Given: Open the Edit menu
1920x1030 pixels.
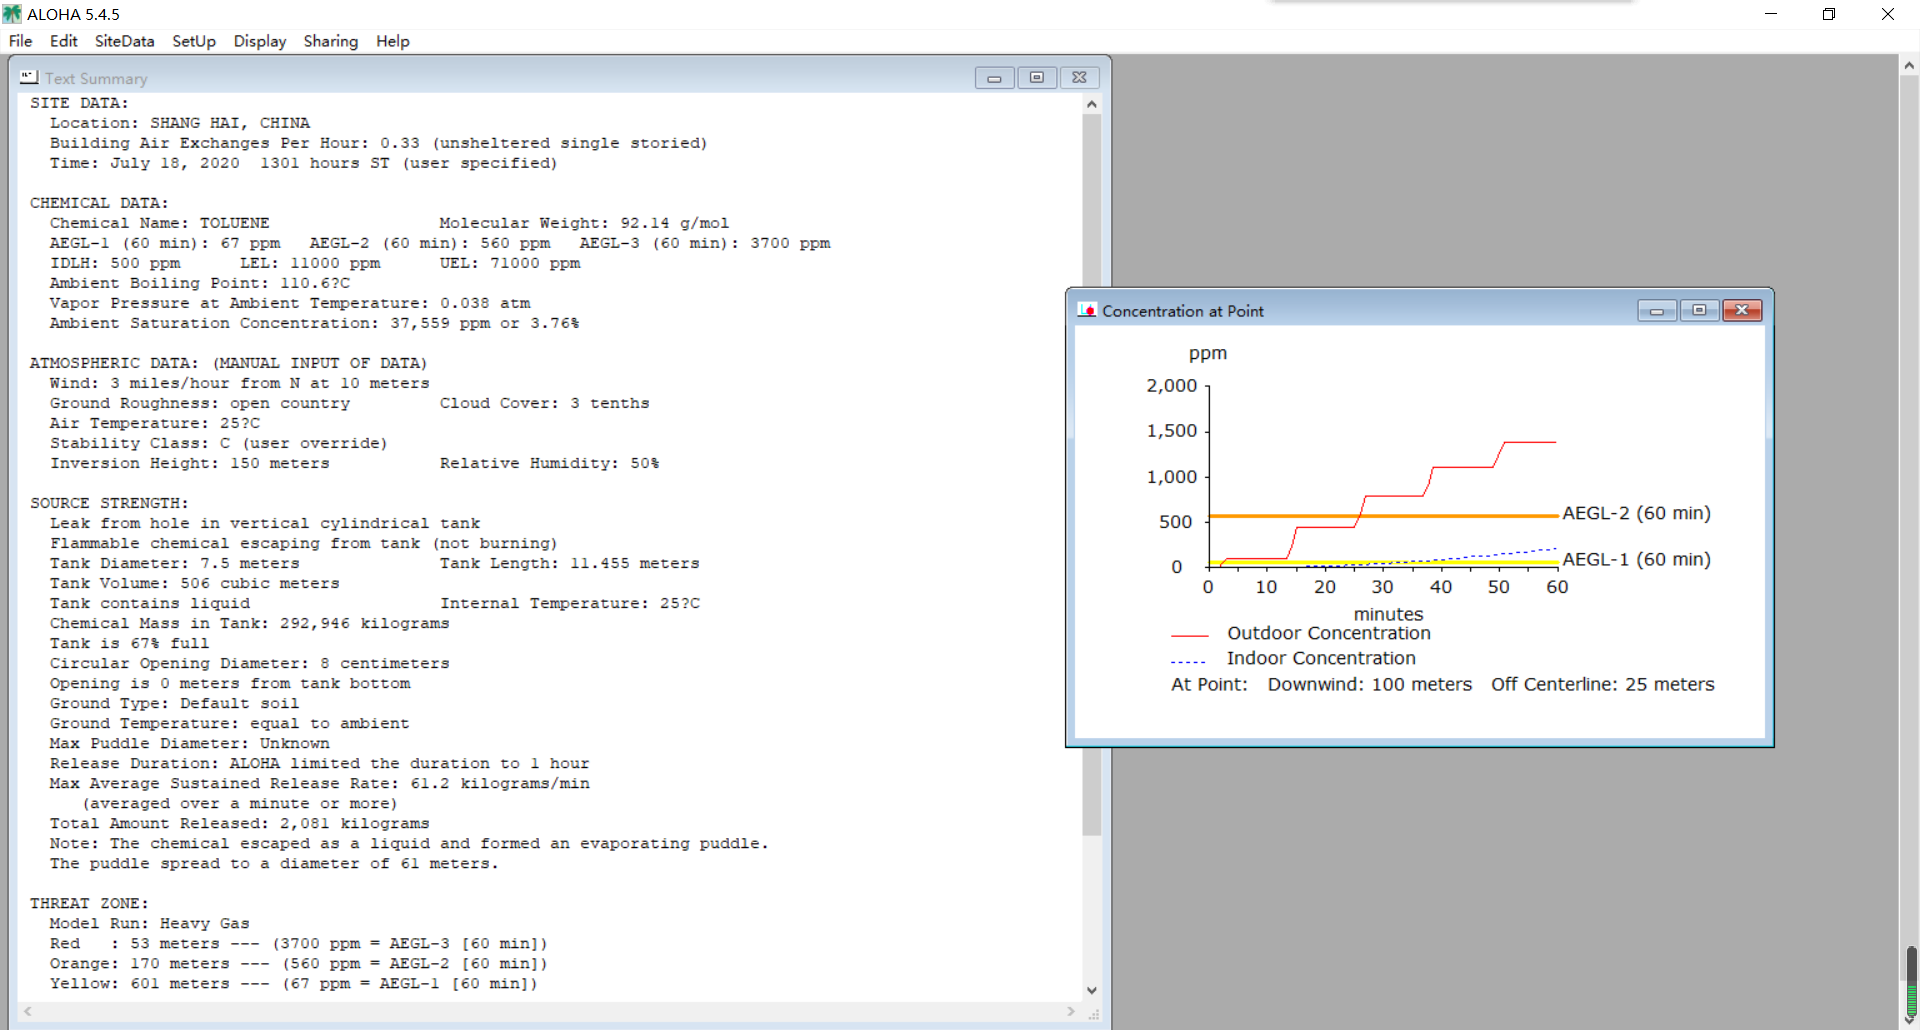Looking at the screenshot, I should pos(63,41).
